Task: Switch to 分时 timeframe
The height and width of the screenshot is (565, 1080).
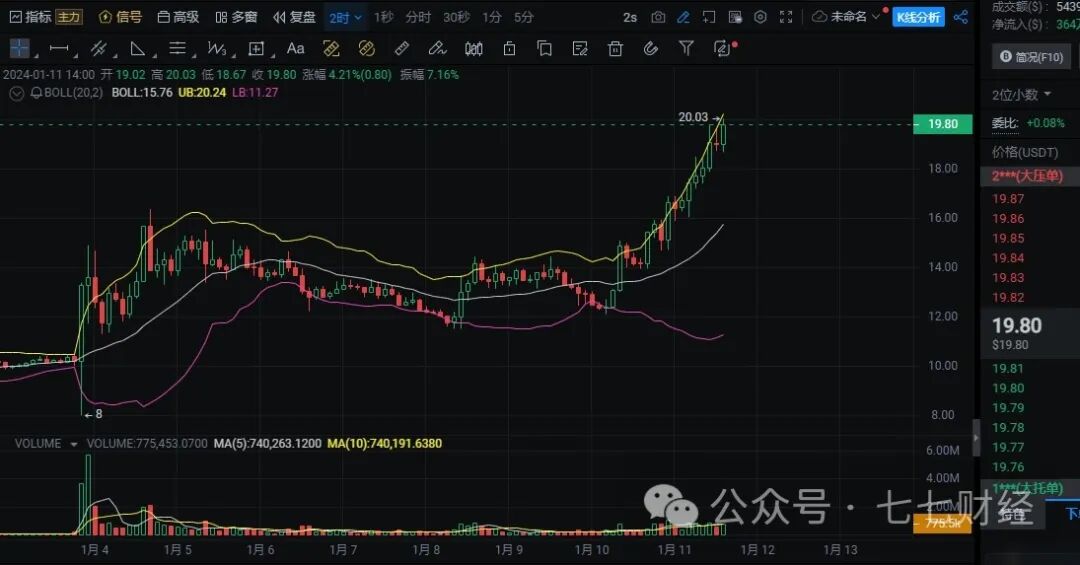Action: (x=418, y=17)
